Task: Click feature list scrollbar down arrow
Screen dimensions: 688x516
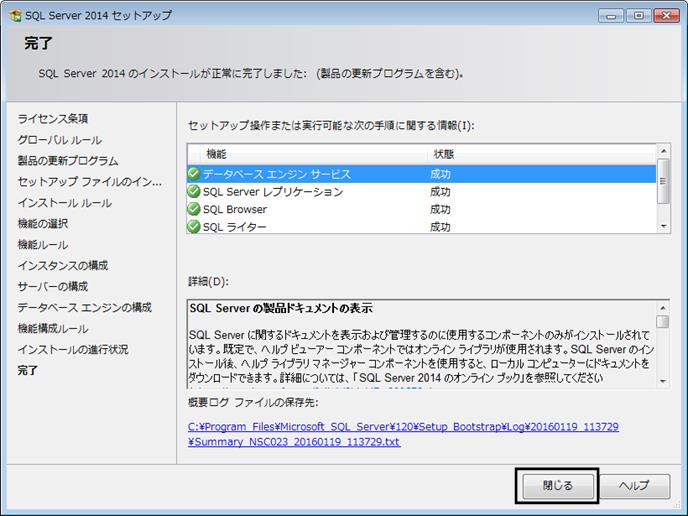Action: pyautogui.click(x=663, y=226)
